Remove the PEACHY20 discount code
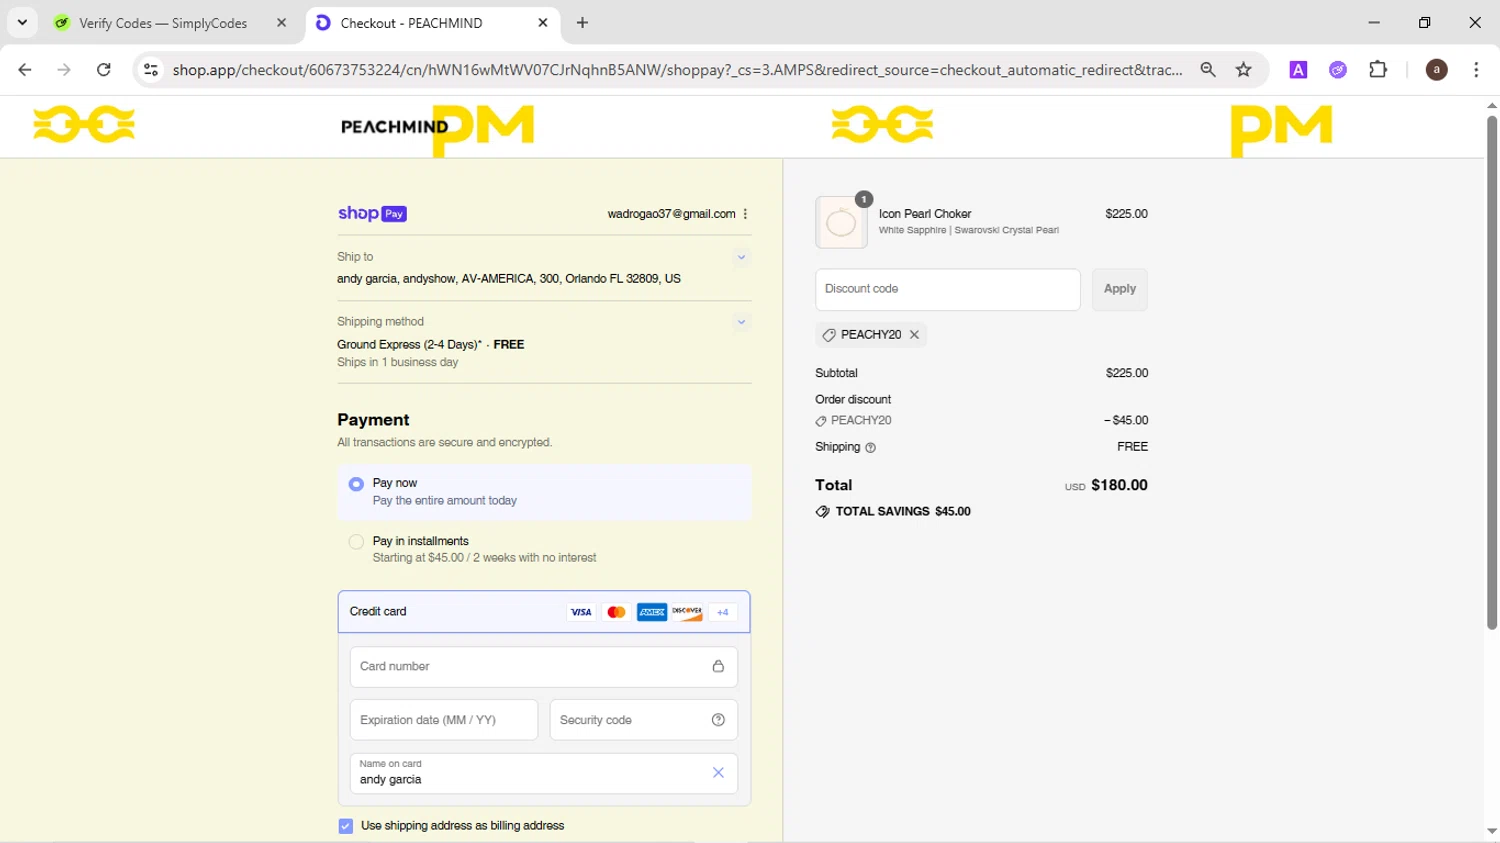The image size is (1500, 843). click(x=914, y=335)
